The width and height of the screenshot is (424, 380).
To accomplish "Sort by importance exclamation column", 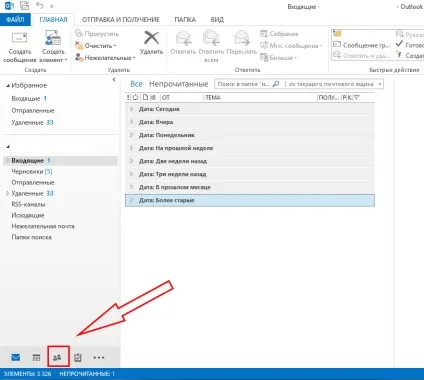I will tap(129, 97).
